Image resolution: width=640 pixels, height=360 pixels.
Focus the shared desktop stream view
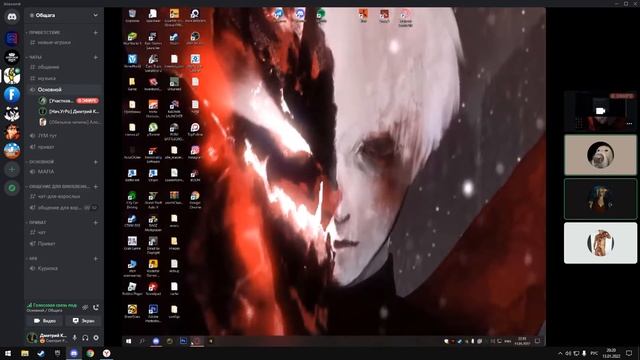[x=334, y=177]
